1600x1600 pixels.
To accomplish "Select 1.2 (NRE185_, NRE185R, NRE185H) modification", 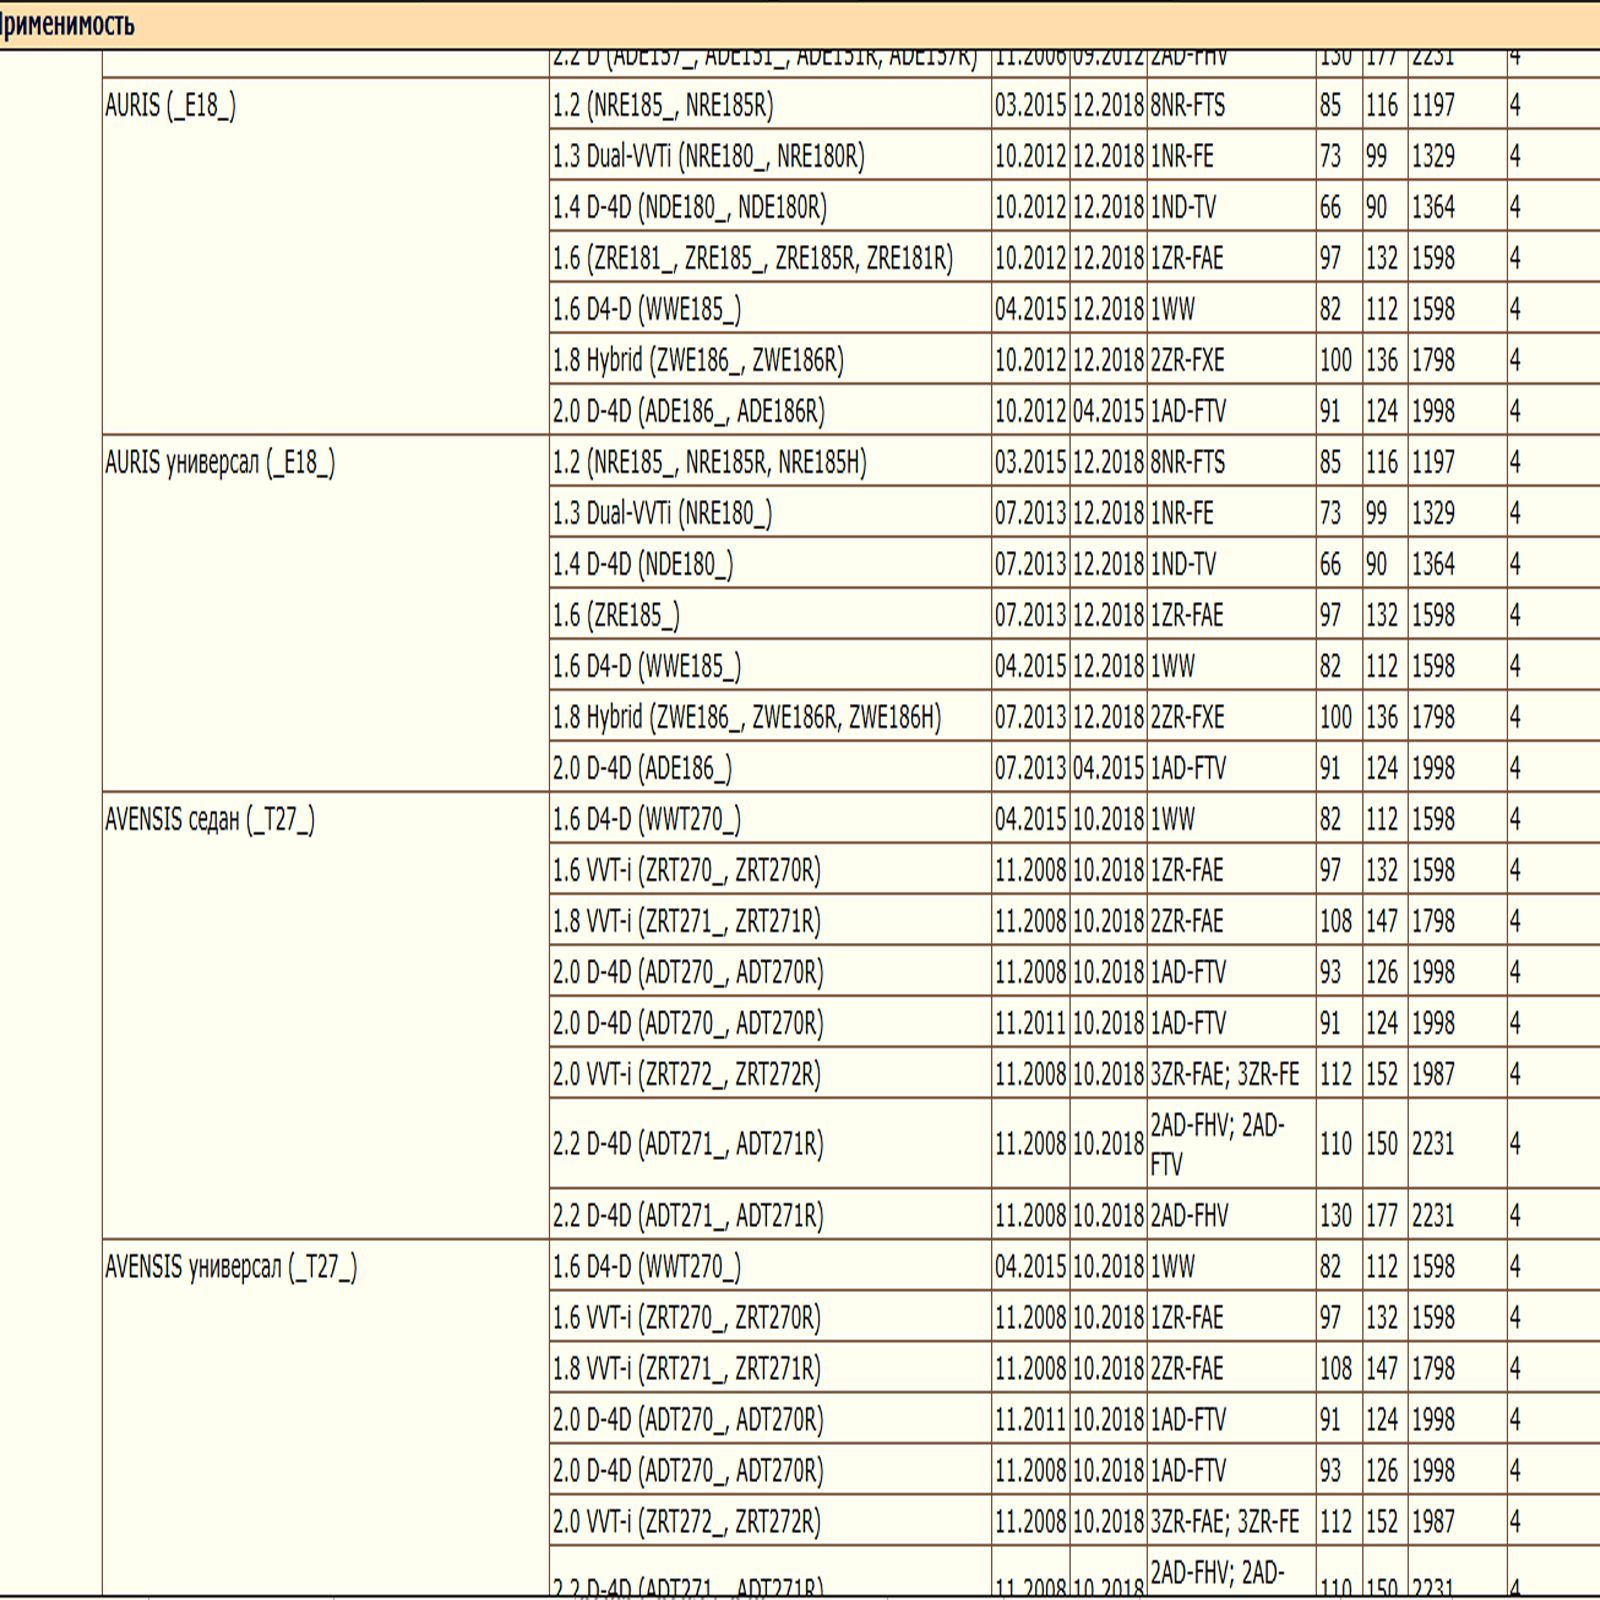I will point(710,463).
